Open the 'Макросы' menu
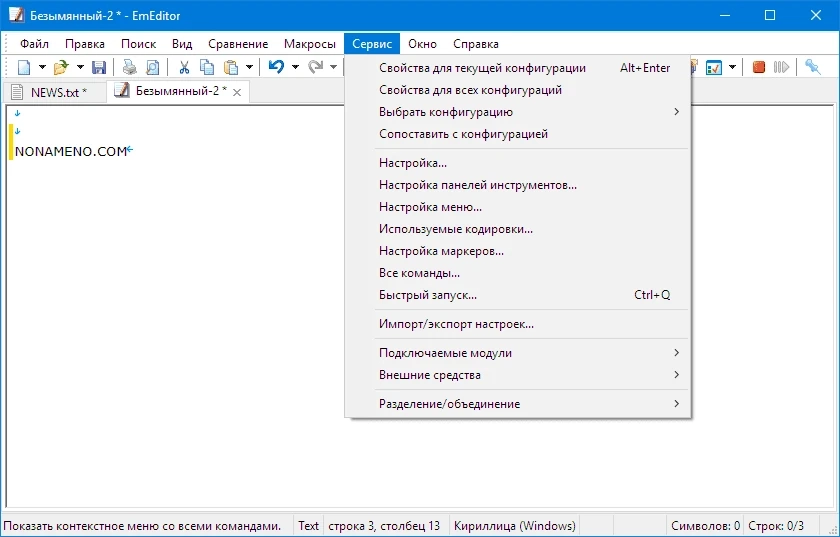 pos(309,44)
